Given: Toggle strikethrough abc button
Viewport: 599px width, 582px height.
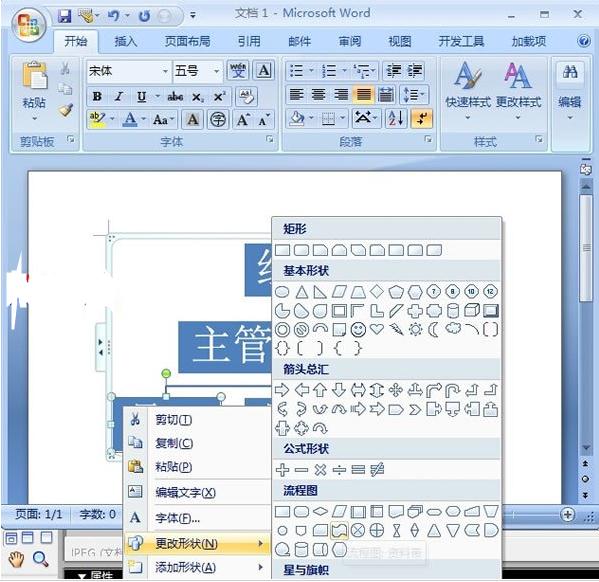Looking at the screenshot, I should pos(175,96).
